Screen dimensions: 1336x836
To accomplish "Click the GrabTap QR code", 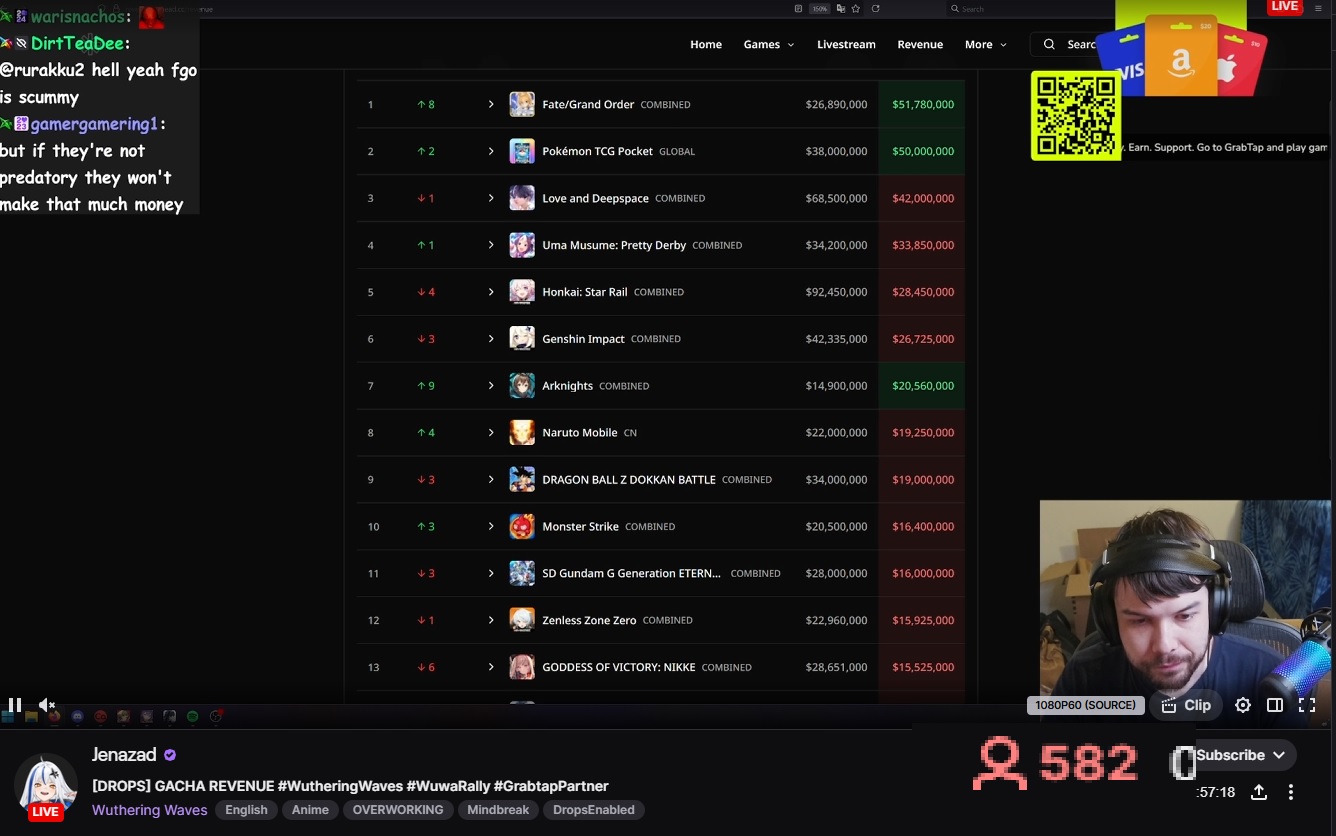I will [x=1076, y=116].
